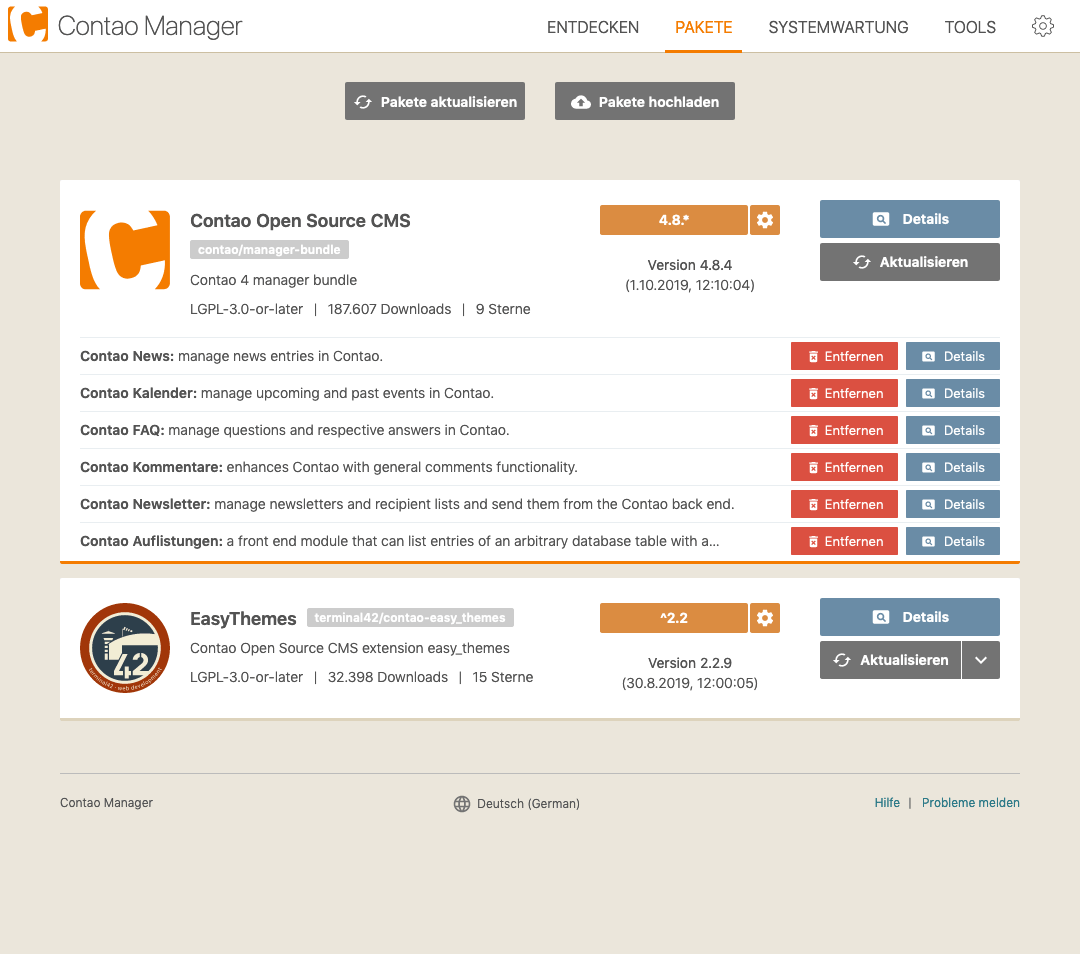Remove the Contao Kalender bundle
Image resolution: width=1080 pixels, height=954 pixels.
(x=844, y=393)
